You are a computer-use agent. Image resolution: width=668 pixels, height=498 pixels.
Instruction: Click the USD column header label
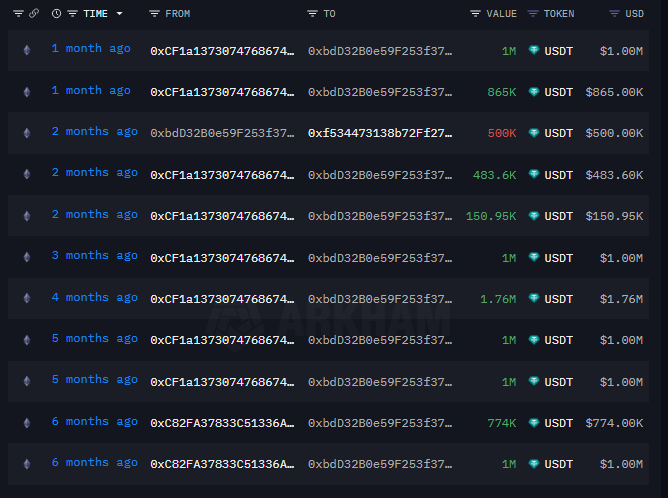pyautogui.click(x=634, y=14)
